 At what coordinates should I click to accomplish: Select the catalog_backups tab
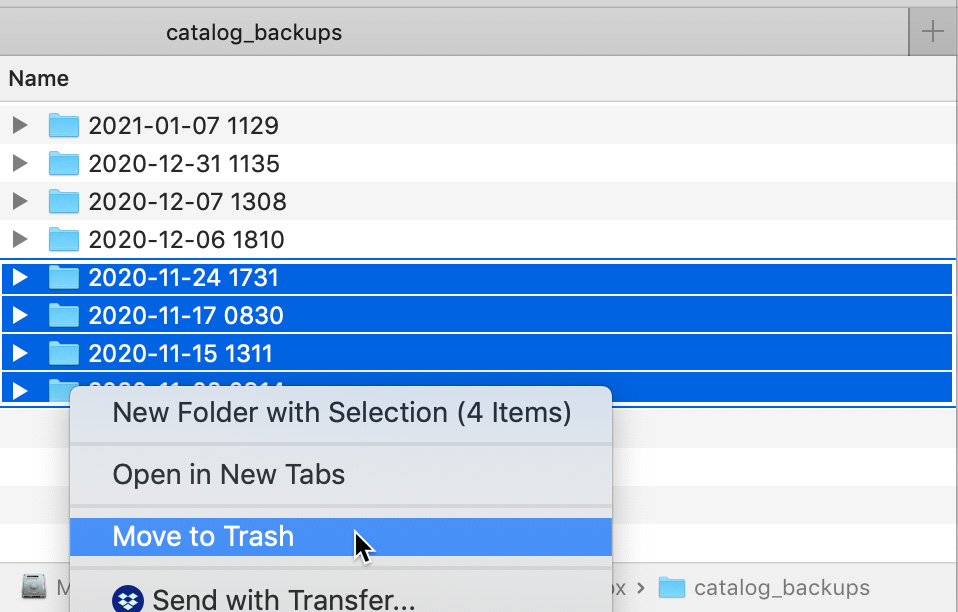click(254, 33)
